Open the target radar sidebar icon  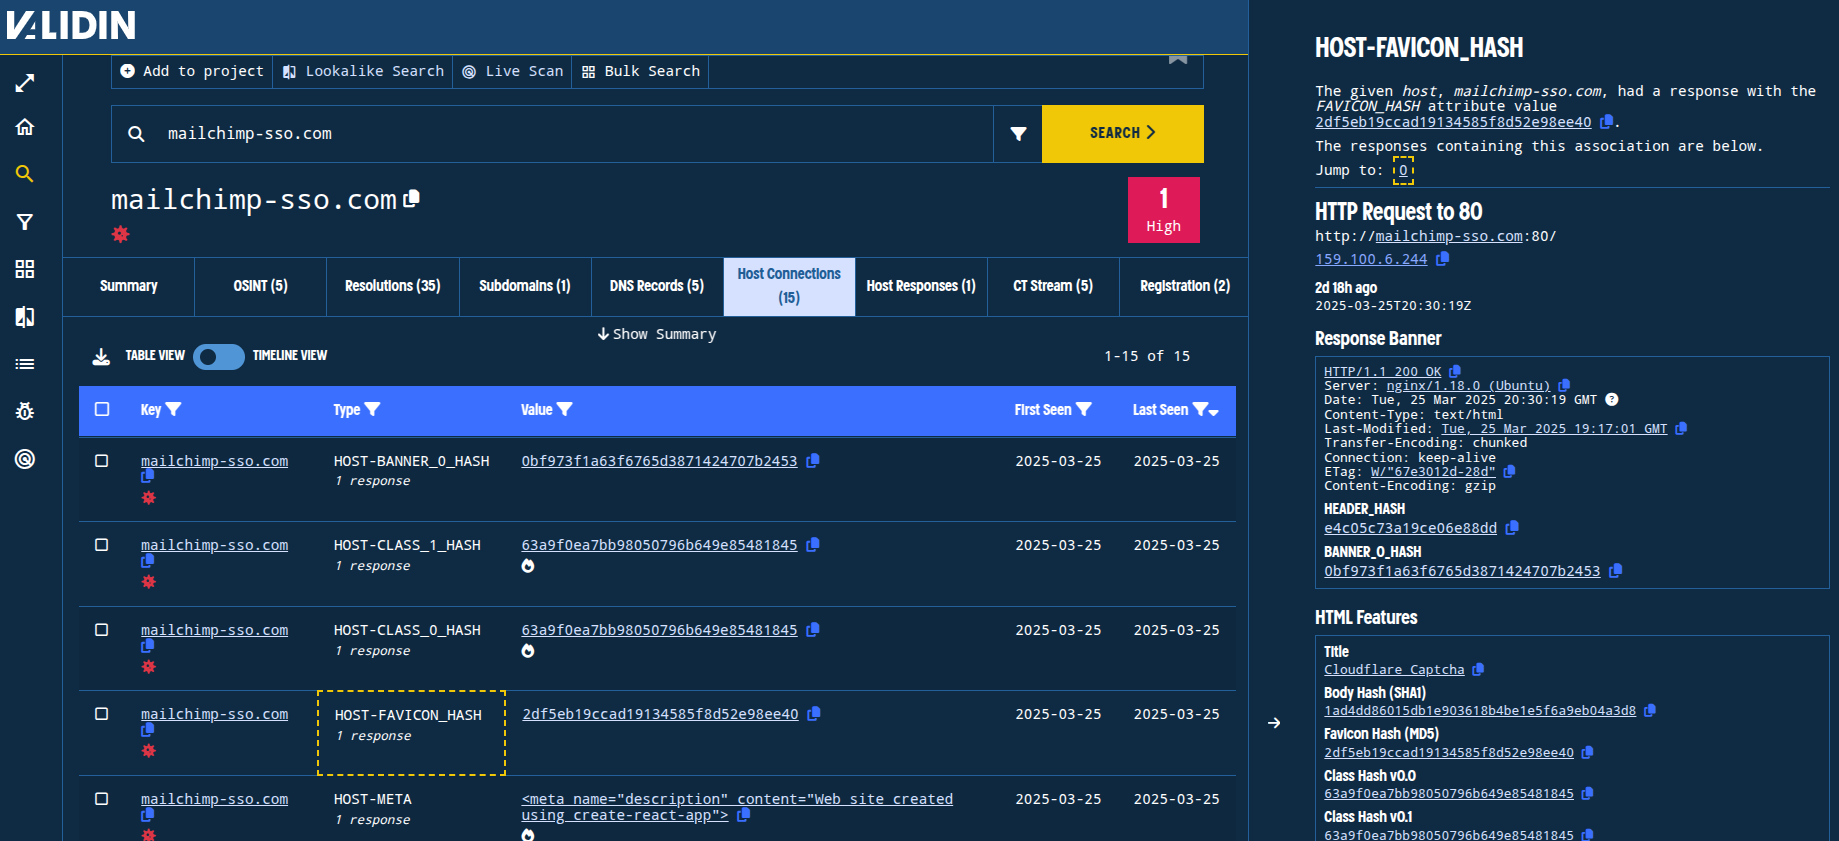[25, 459]
